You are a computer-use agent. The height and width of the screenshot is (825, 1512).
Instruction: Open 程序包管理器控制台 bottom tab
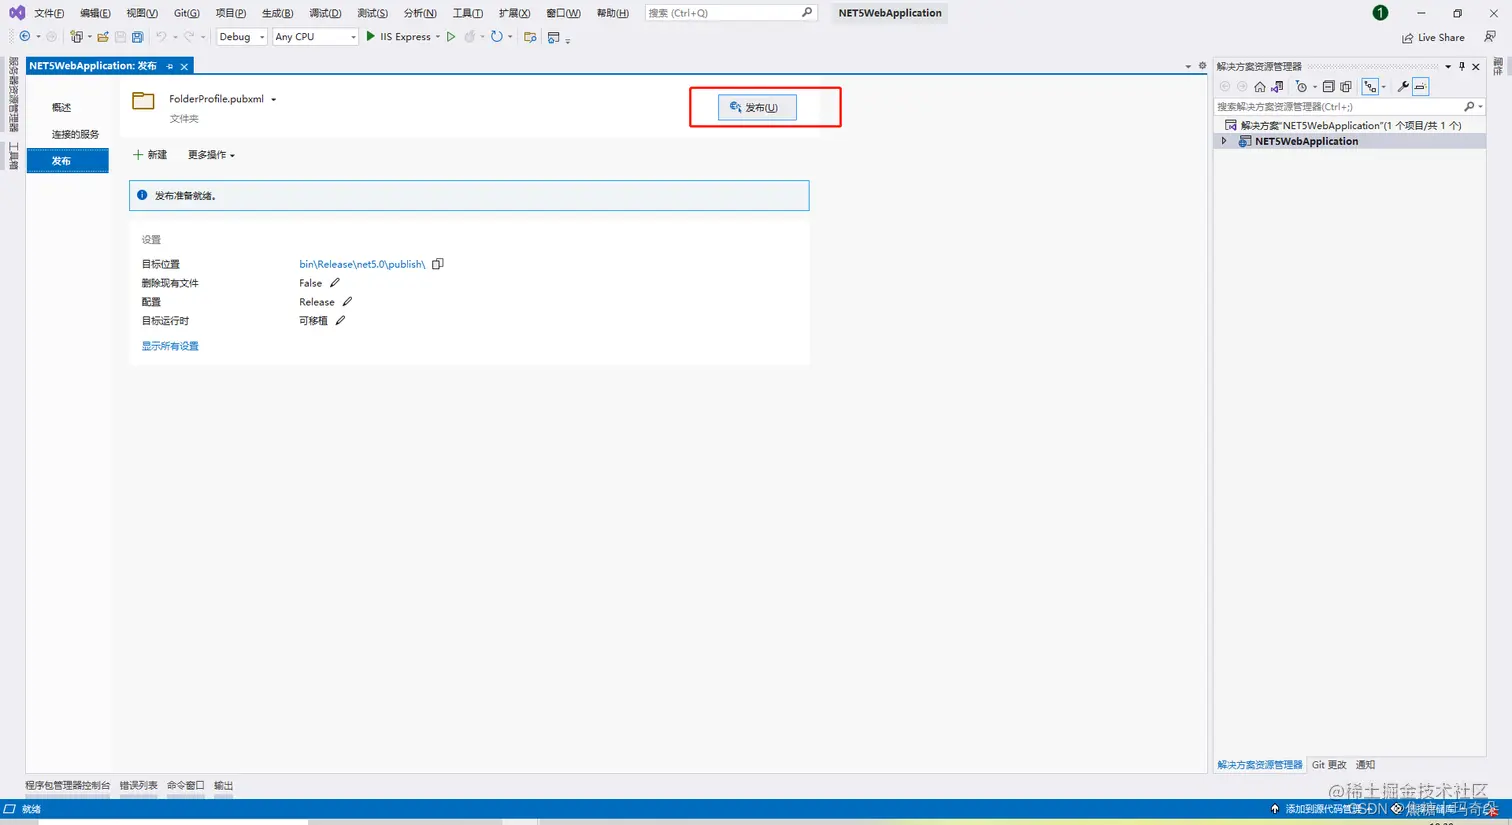click(x=67, y=786)
